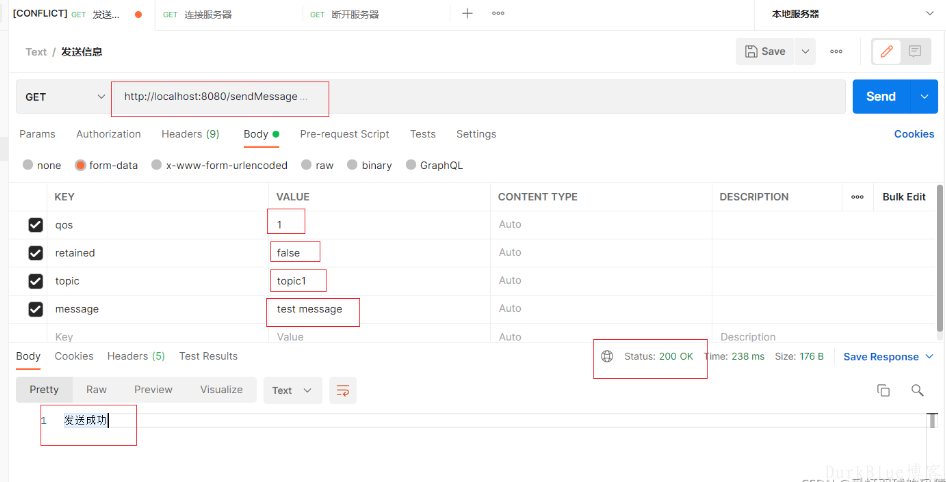Click the 发送成功 response text
This screenshot has height=482, width=946.
coord(86,421)
